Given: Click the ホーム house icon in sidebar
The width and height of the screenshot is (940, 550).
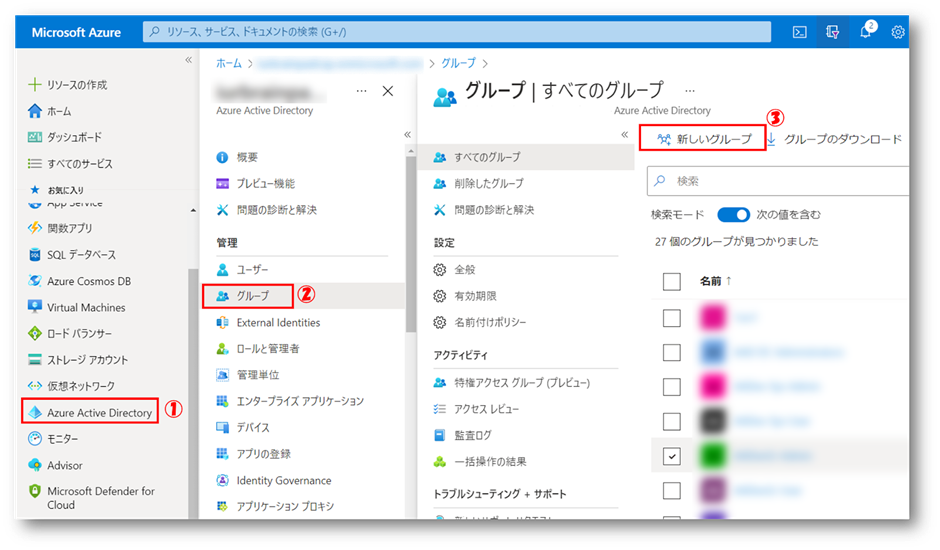Looking at the screenshot, I should 35,111.
